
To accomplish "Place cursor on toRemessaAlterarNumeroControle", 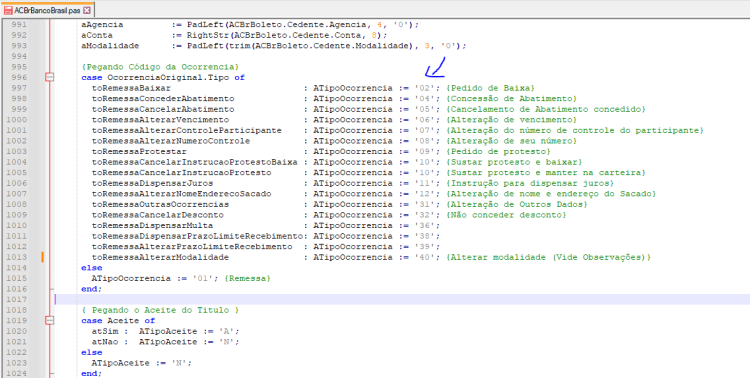I will 171,141.
